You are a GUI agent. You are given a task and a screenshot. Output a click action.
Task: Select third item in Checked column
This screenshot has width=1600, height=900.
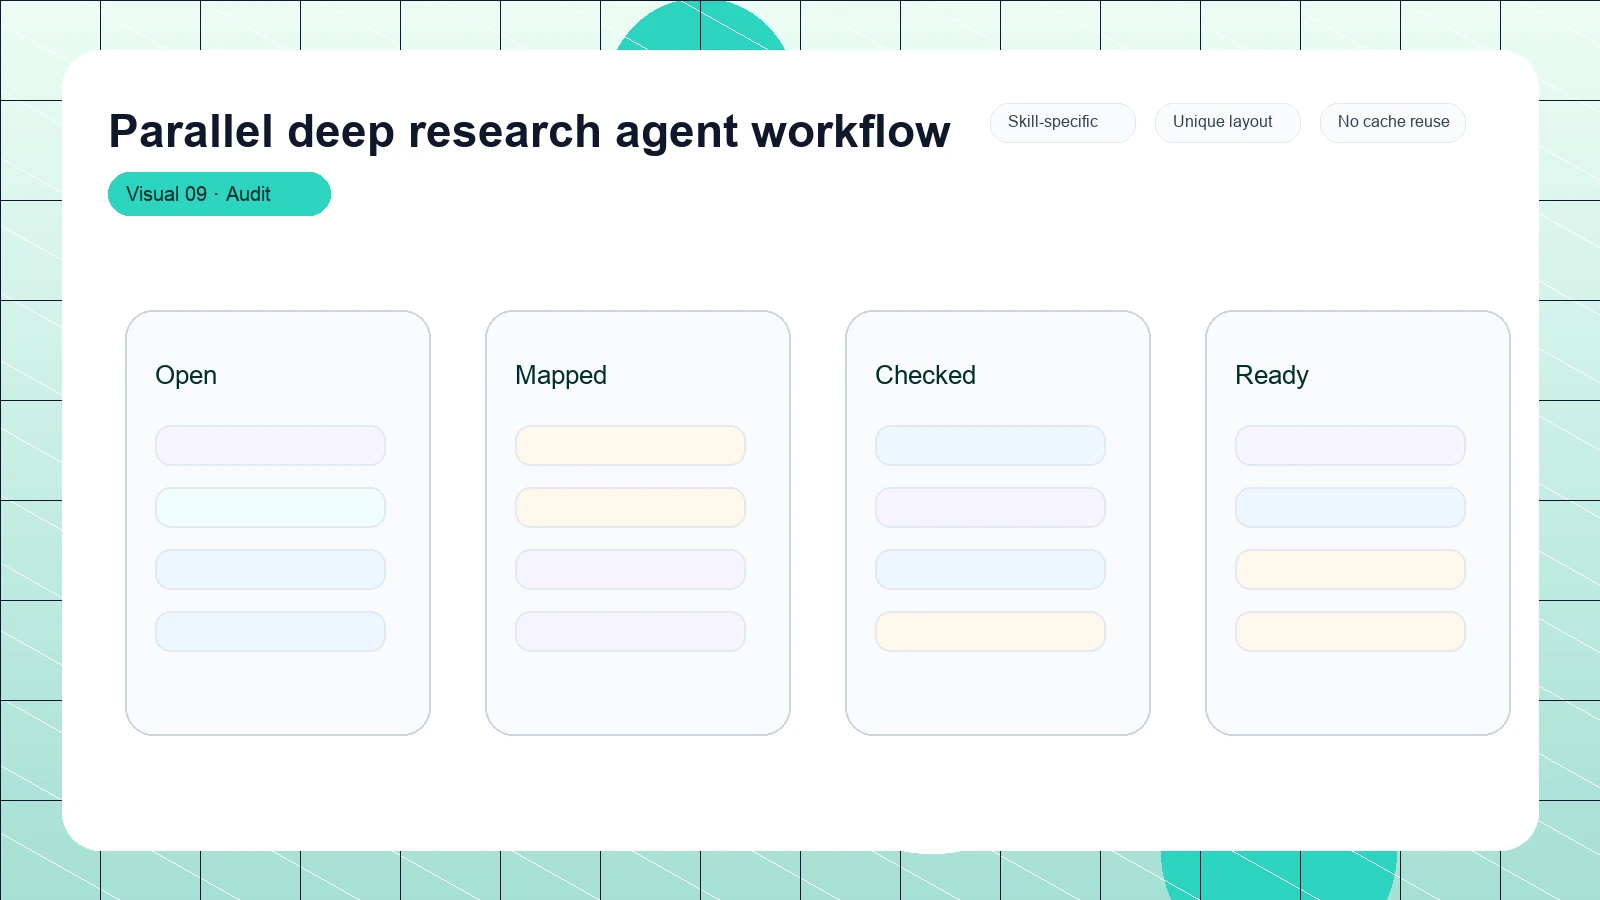tap(990, 569)
